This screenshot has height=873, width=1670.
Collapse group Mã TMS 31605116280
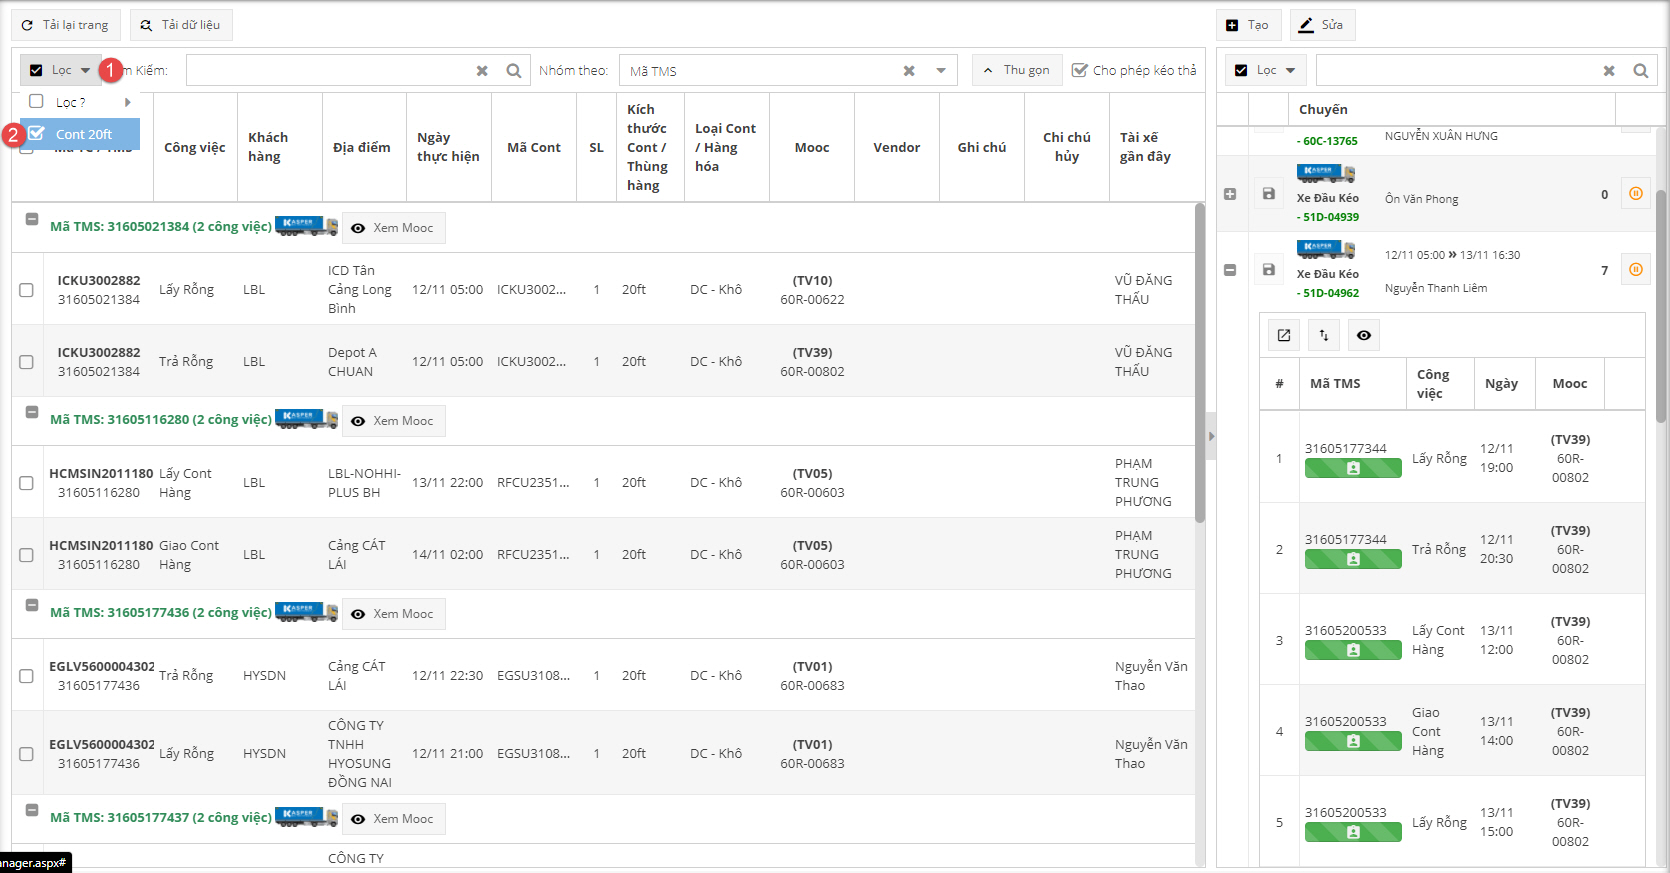click(32, 412)
